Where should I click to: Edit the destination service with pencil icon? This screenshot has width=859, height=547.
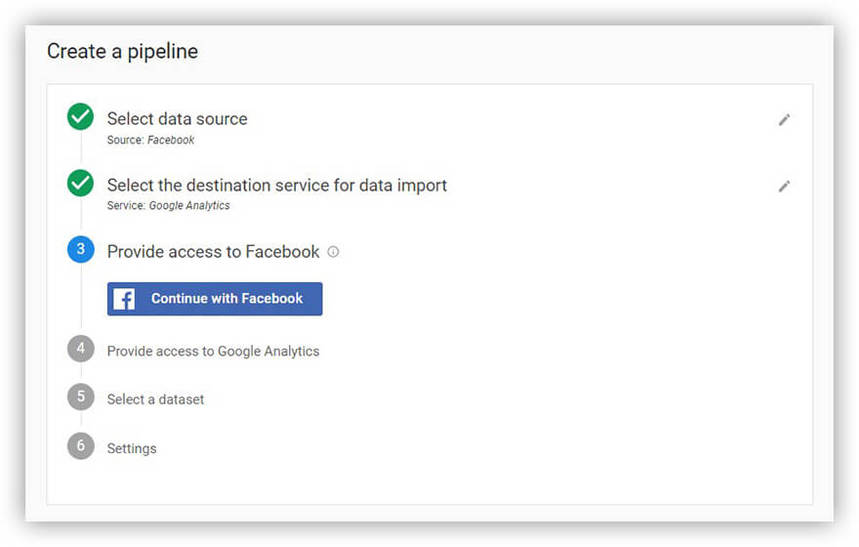coord(784,186)
